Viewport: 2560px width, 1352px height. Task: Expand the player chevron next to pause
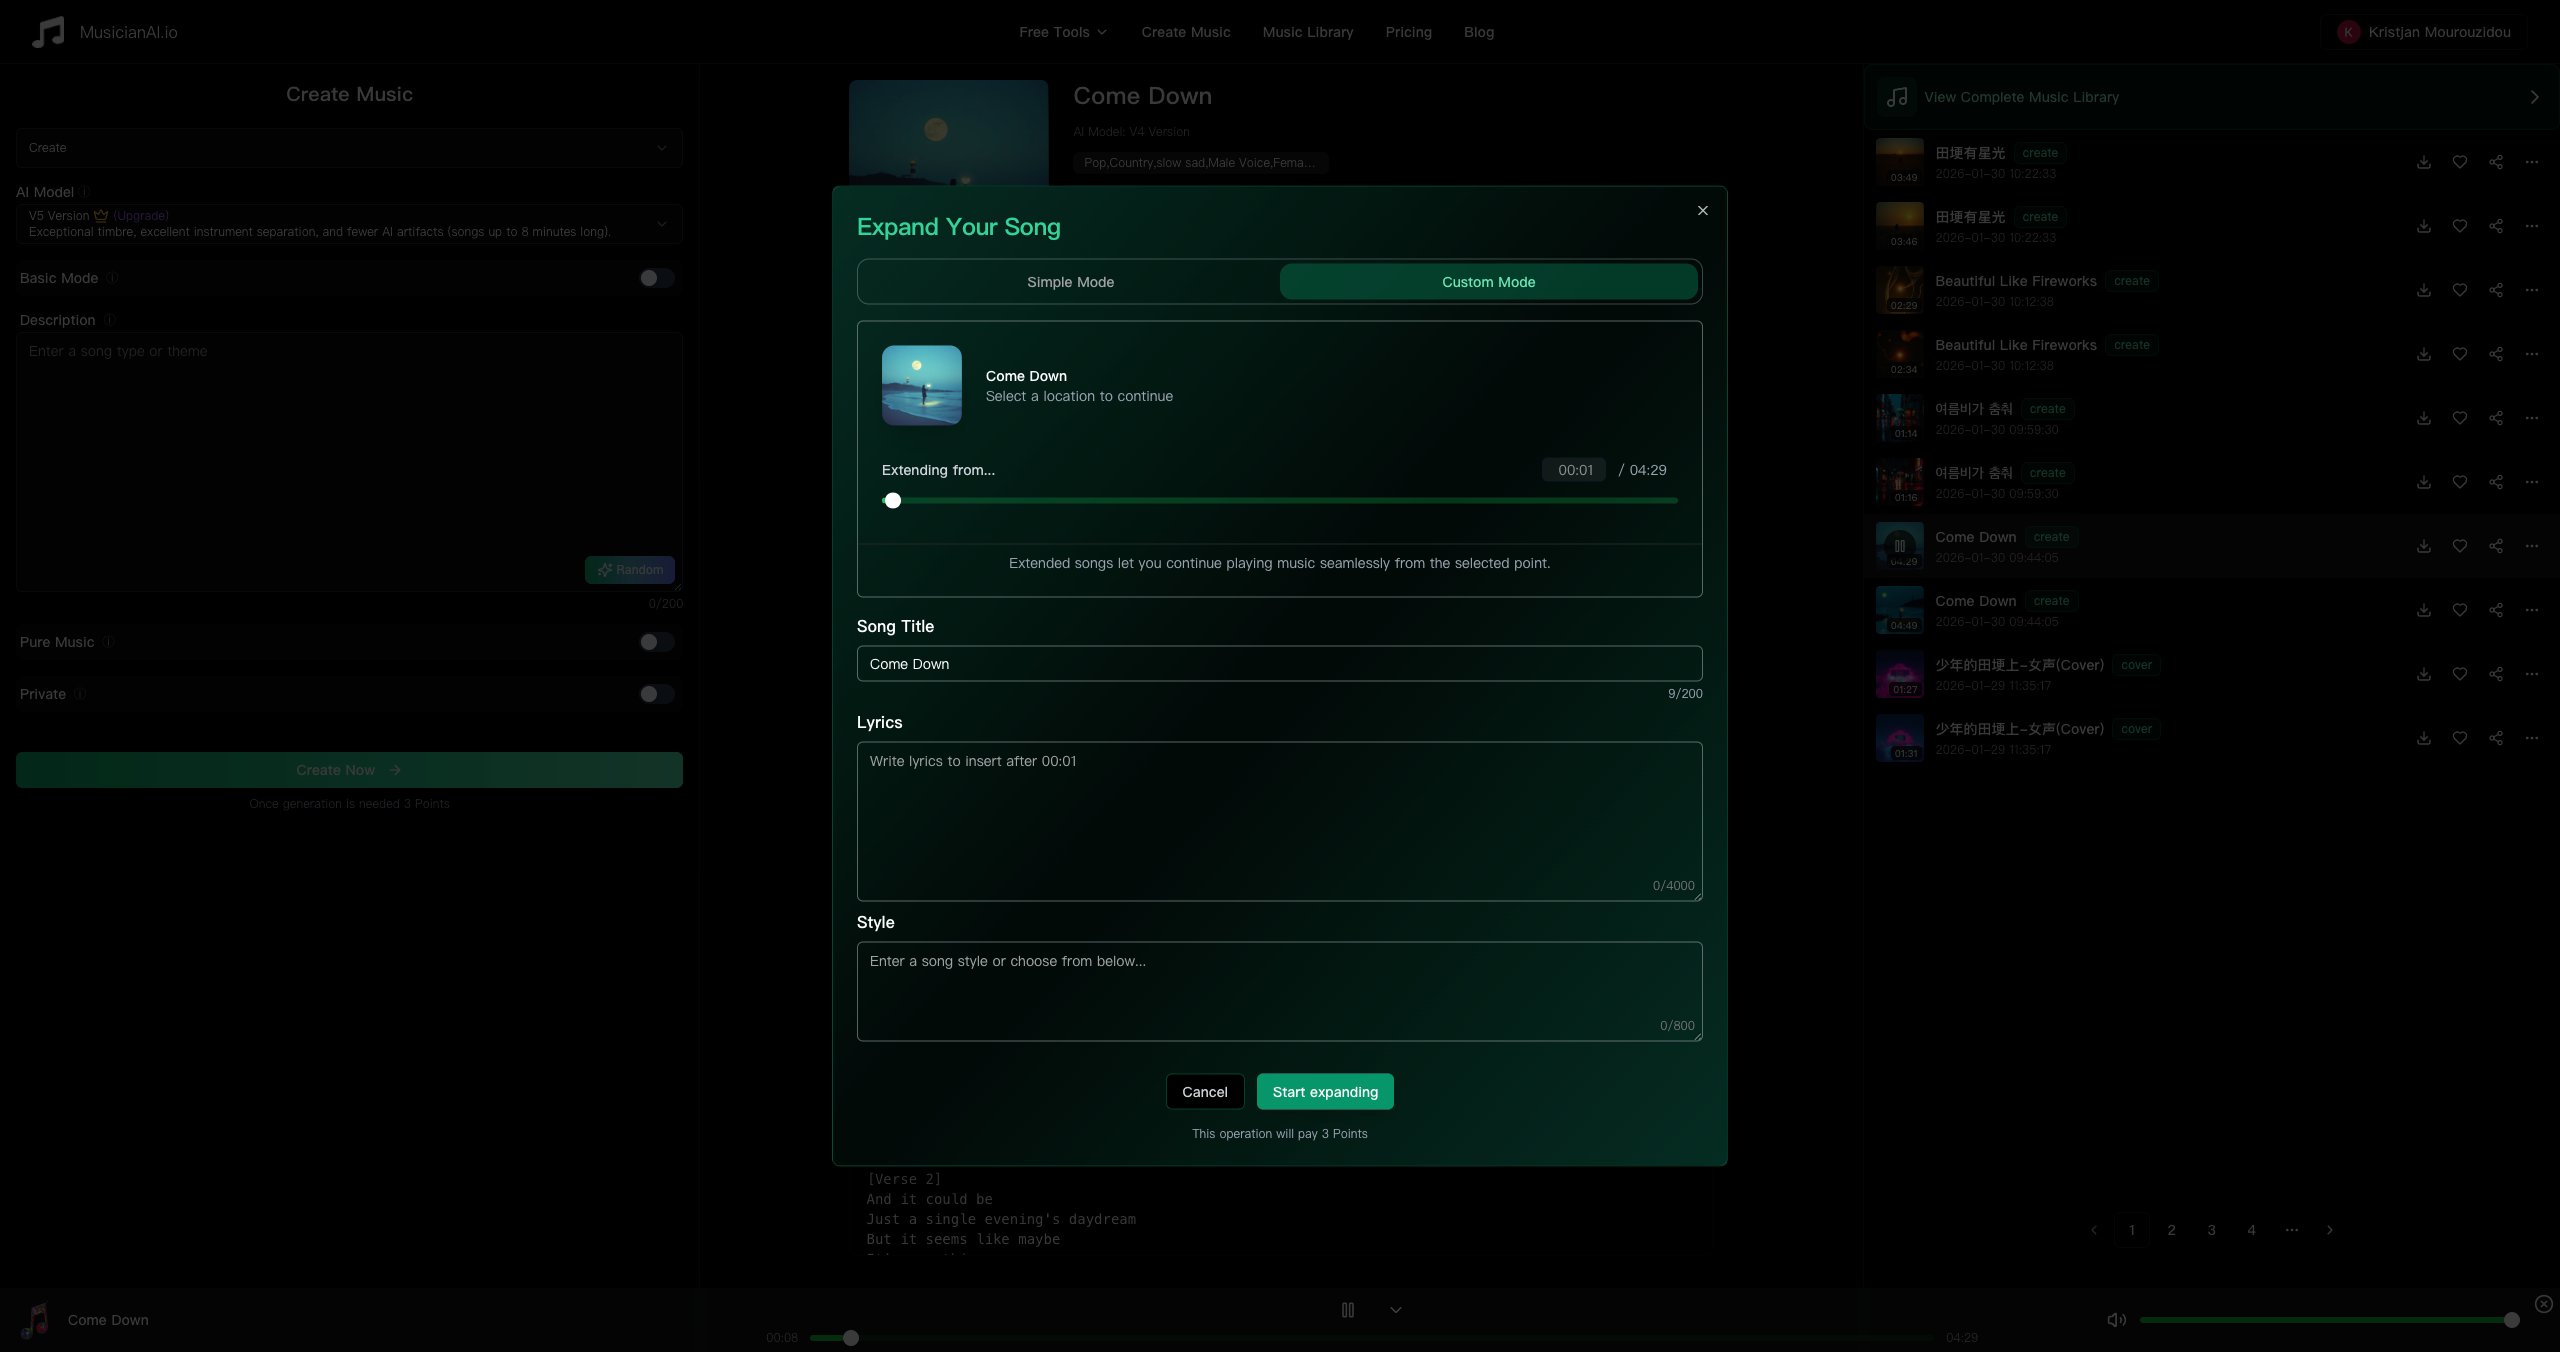pyautogui.click(x=1395, y=1310)
